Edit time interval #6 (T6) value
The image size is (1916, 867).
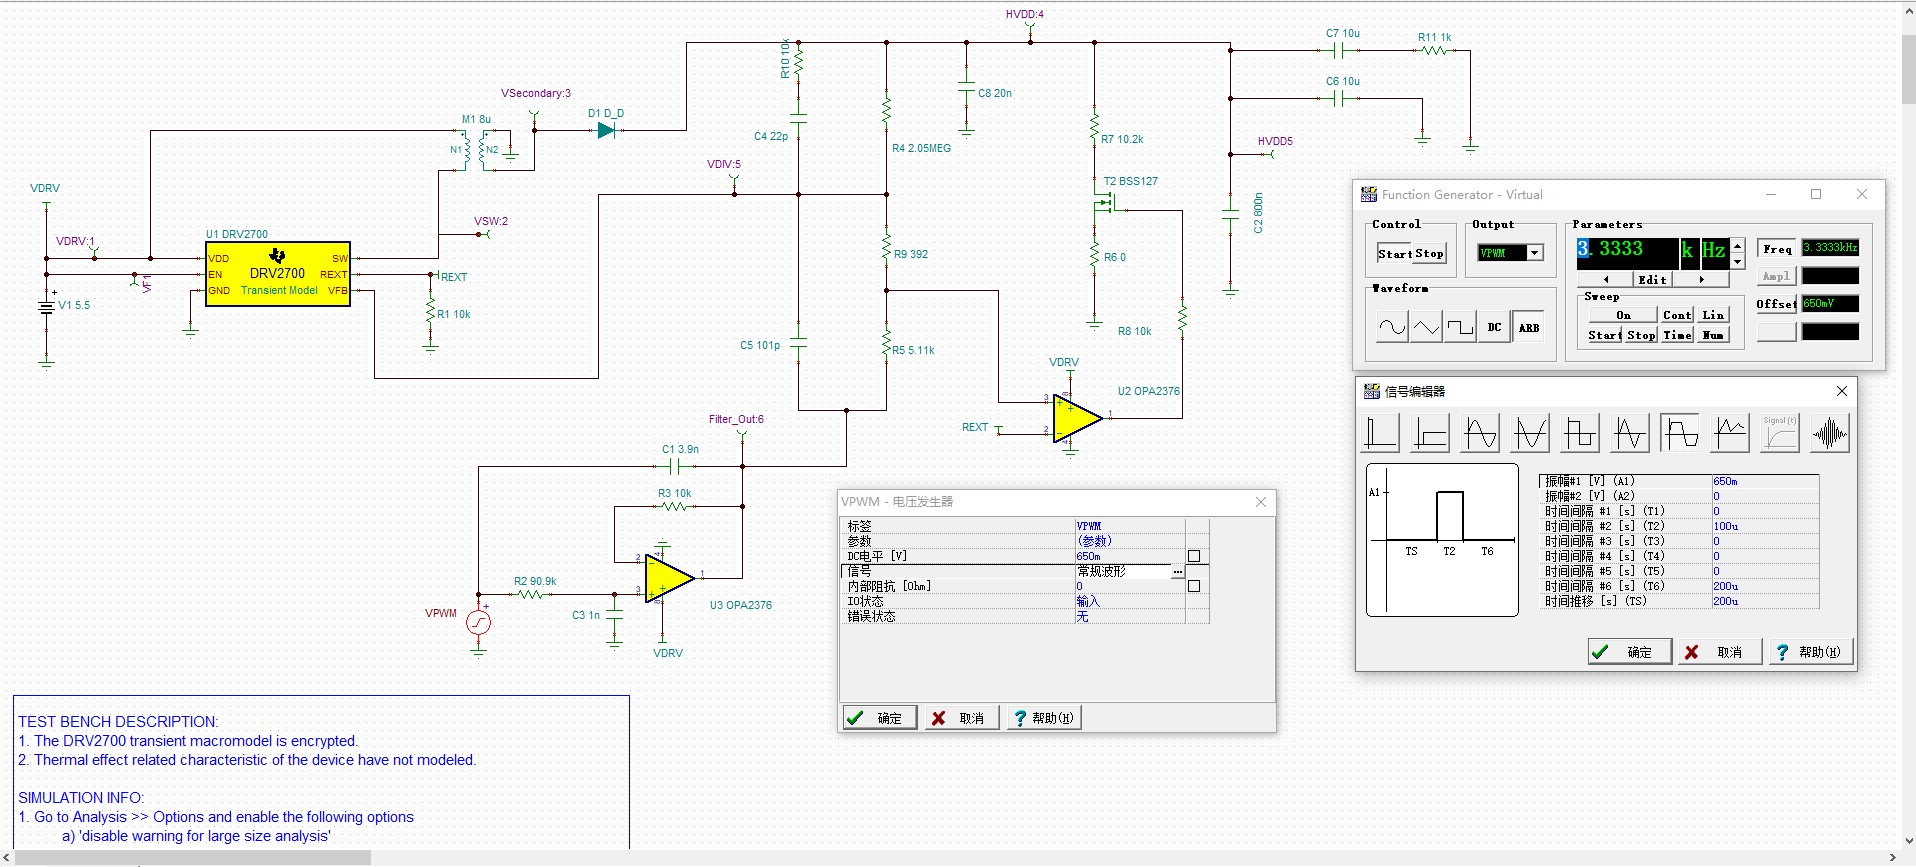[1765, 586]
